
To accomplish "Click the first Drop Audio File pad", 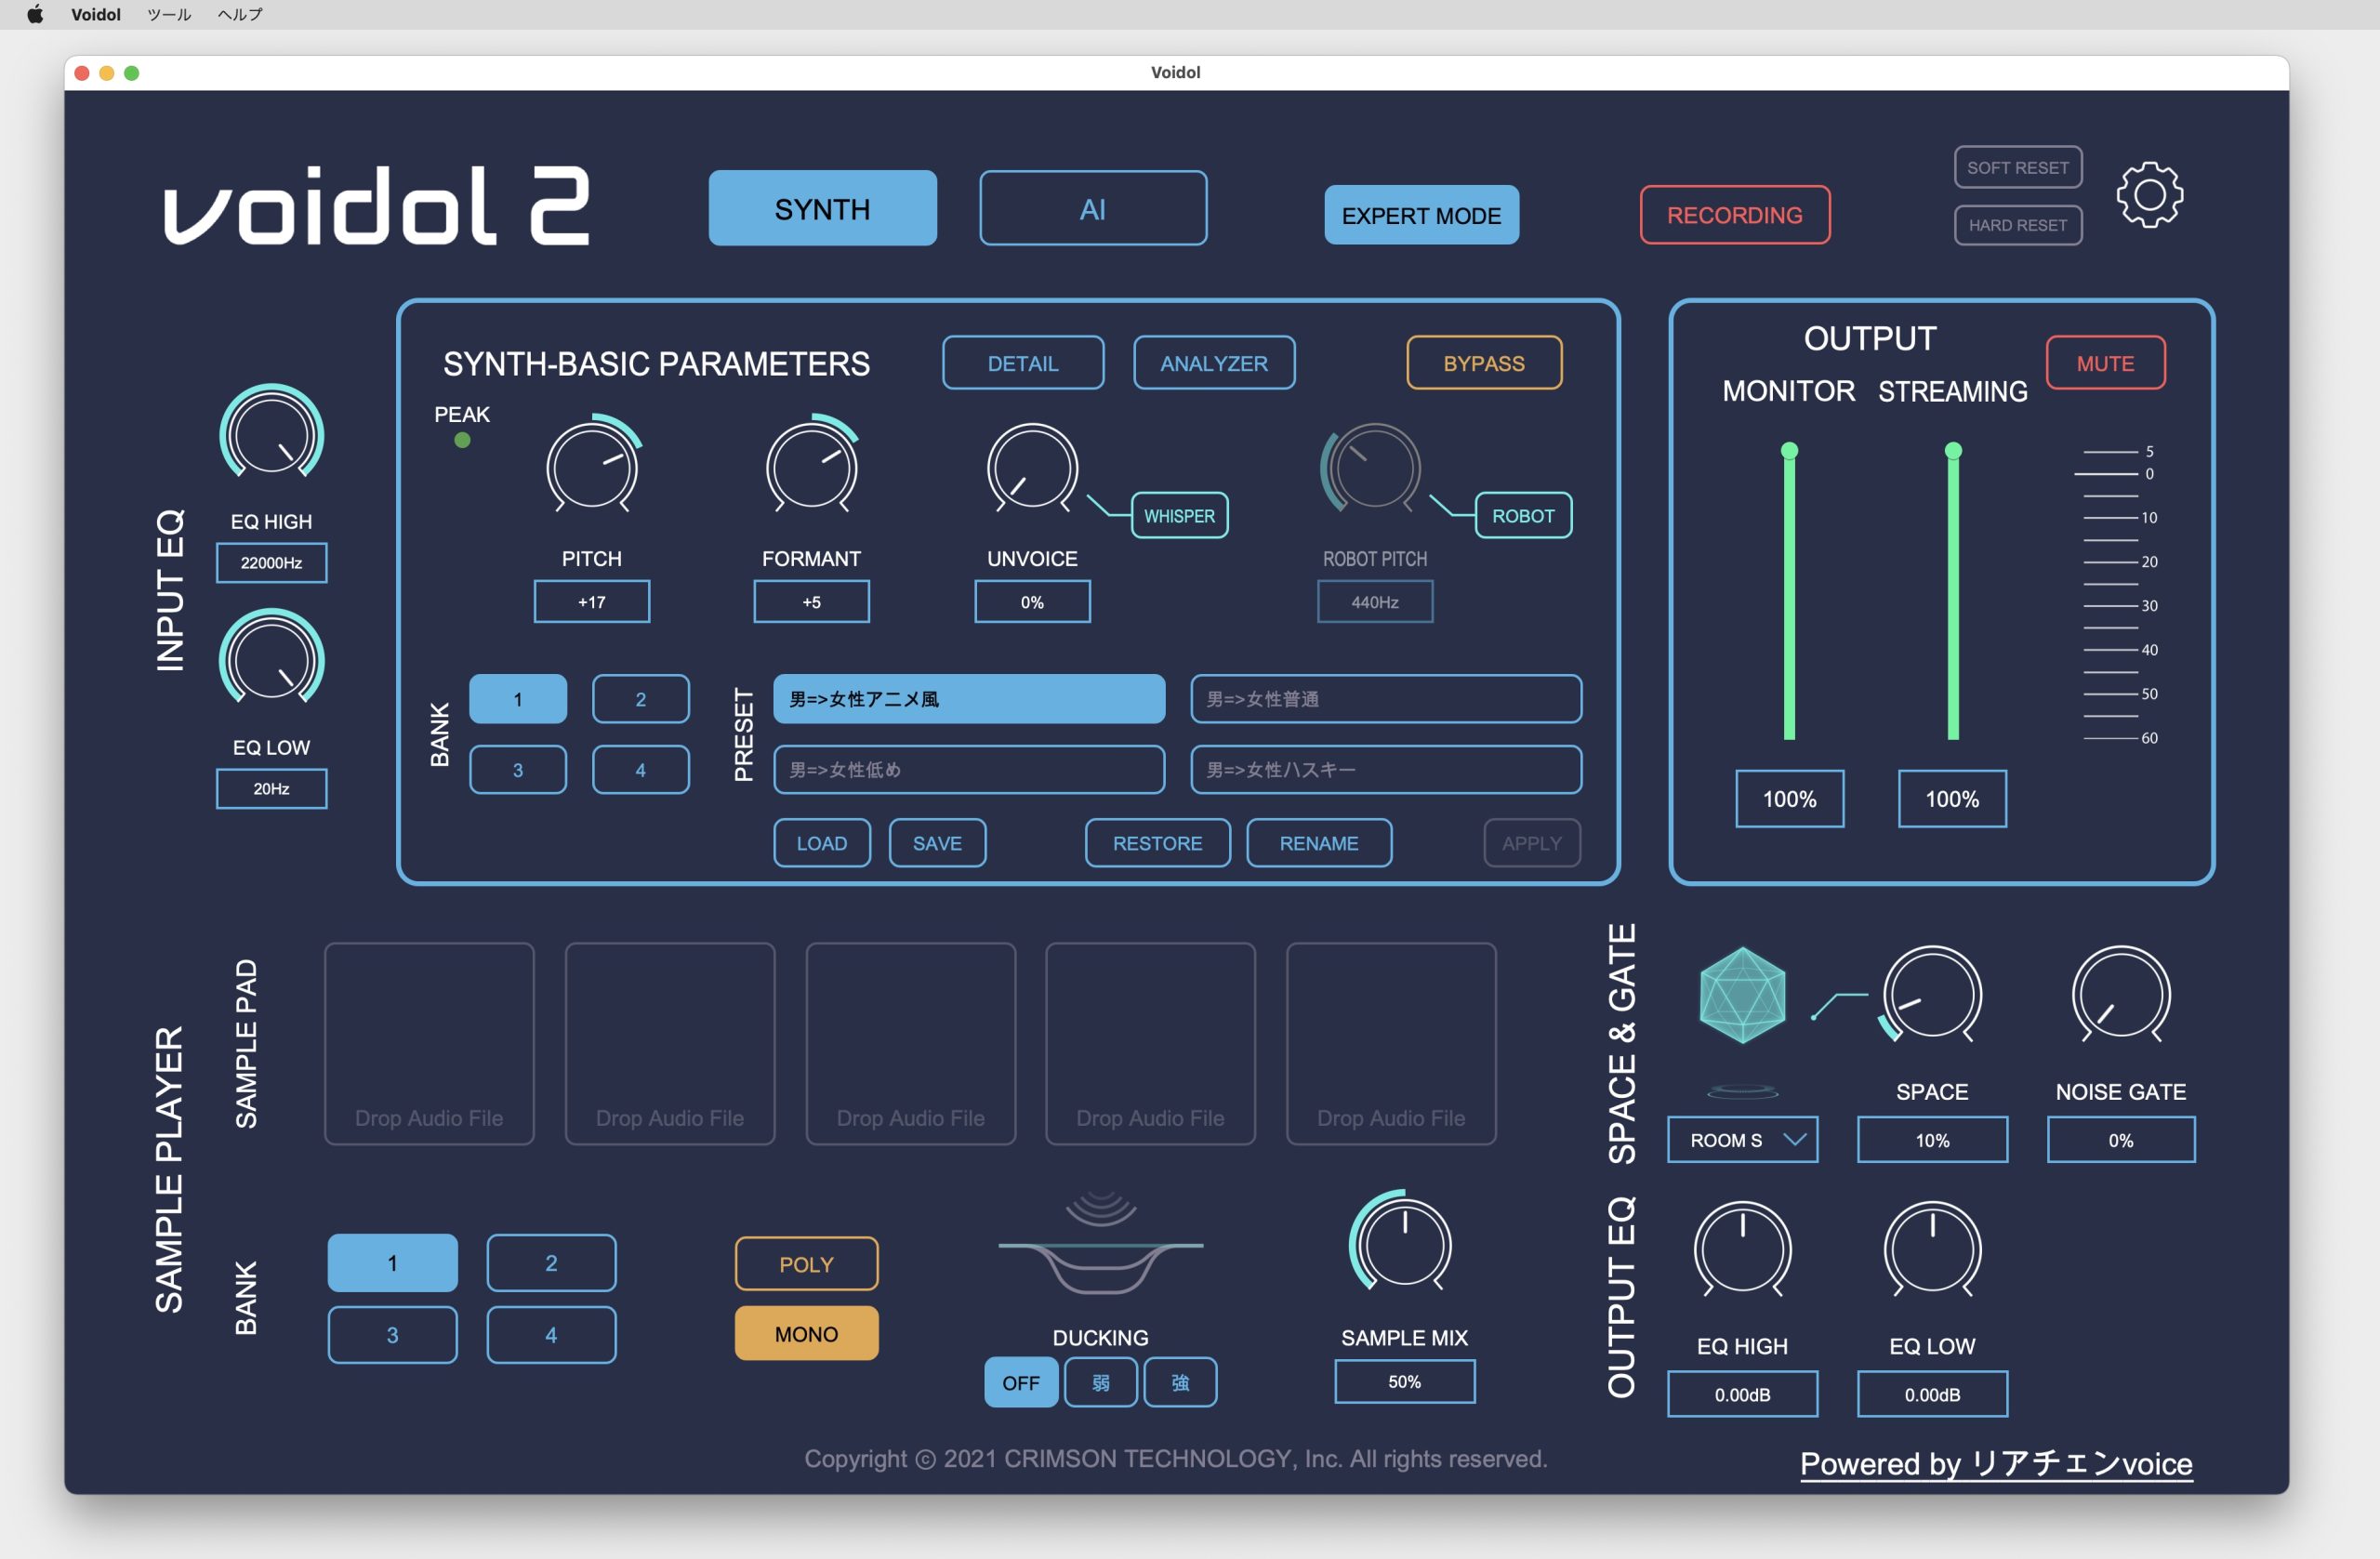I will (x=429, y=1043).
